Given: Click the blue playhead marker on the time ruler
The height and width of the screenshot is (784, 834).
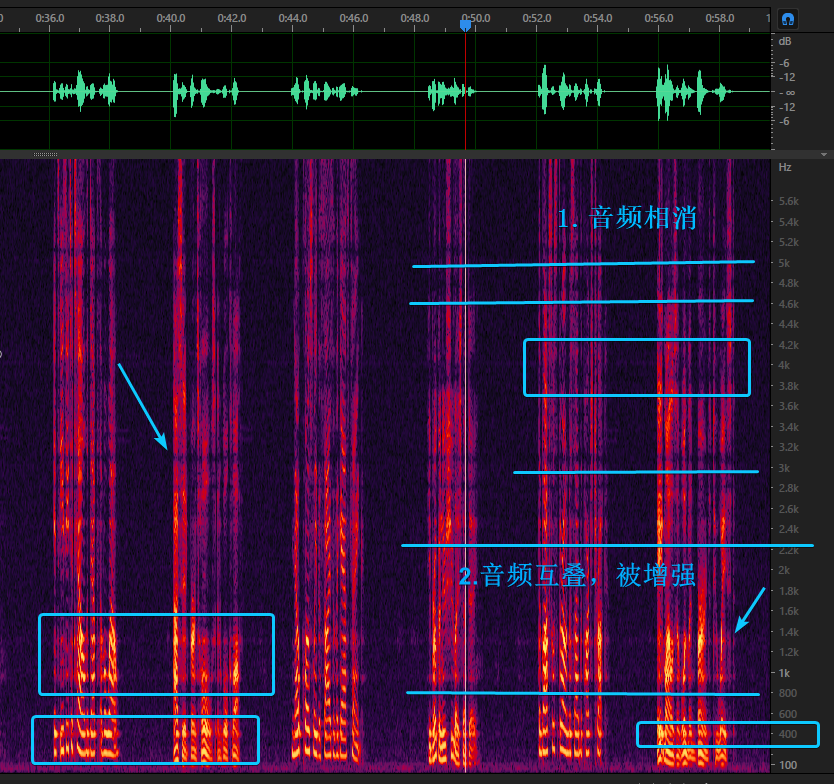Looking at the screenshot, I should [465, 25].
